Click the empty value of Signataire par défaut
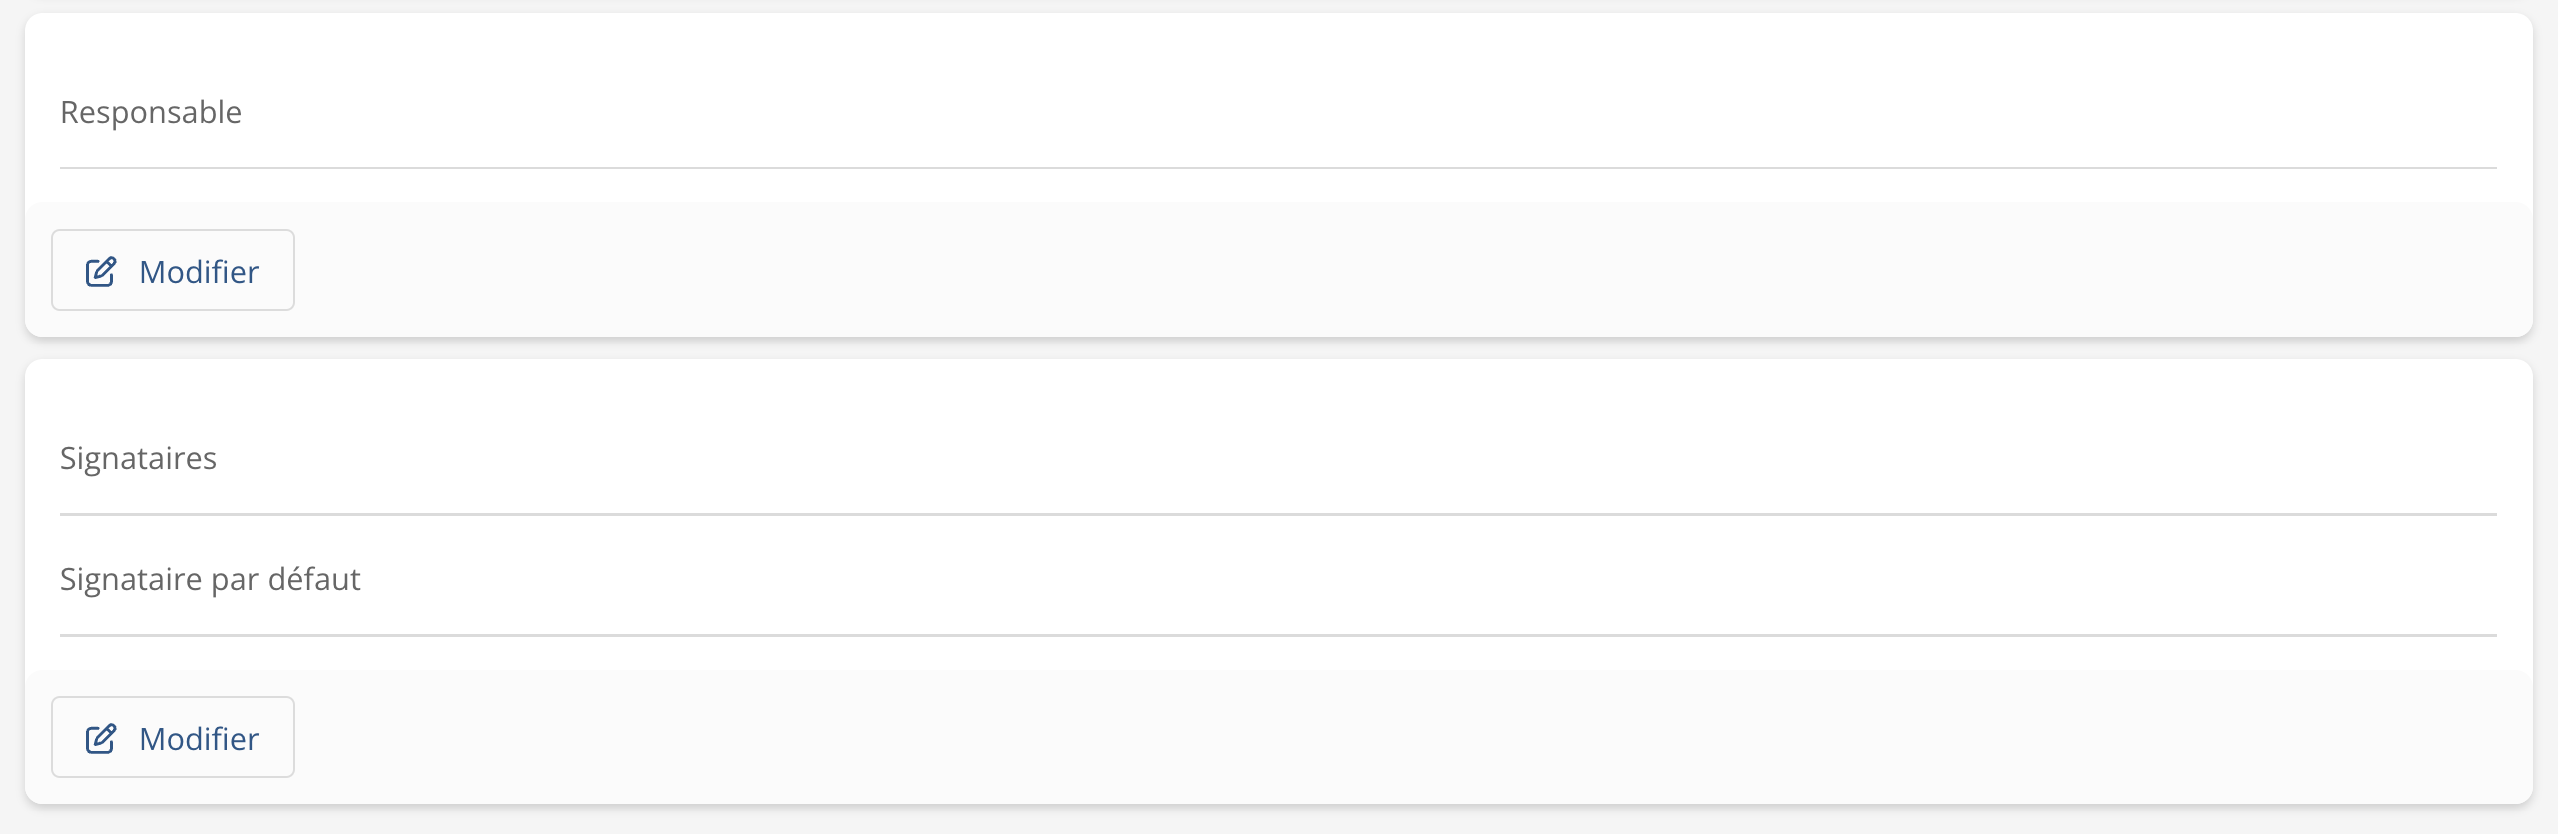The height and width of the screenshot is (834, 2558). tap(1400, 579)
